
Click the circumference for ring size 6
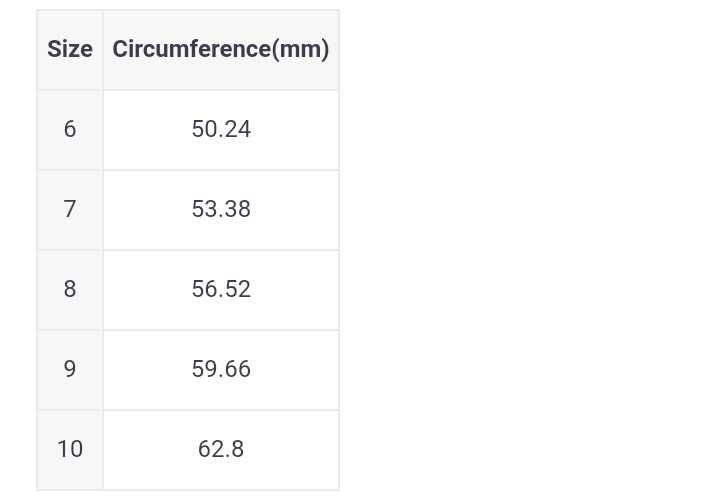tap(221, 130)
